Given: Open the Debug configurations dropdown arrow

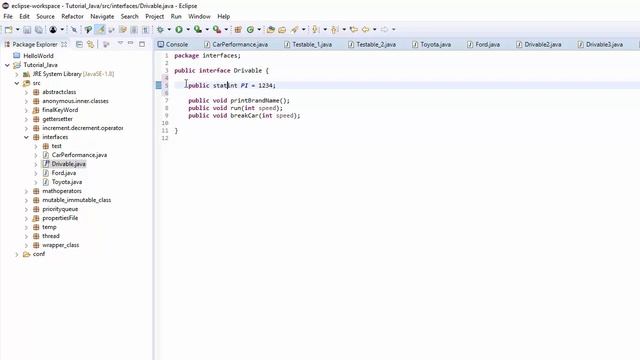Looking at the screenshot, I should (169, 29).
